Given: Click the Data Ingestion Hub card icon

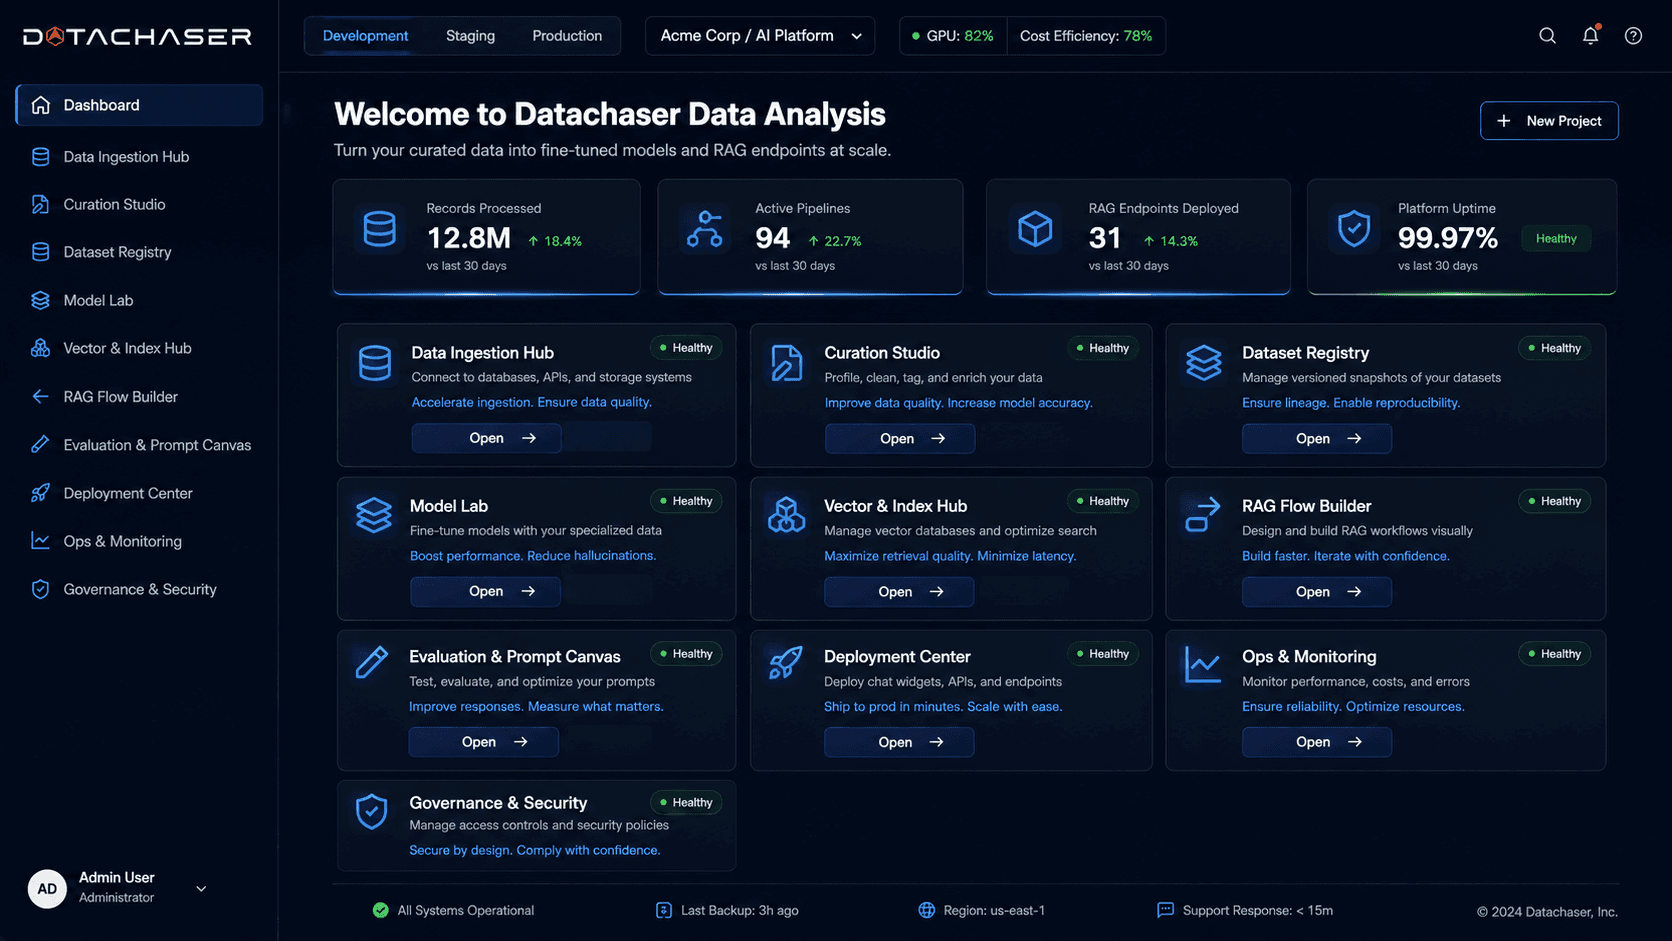Looking at the screenshot, I should [375, 363].
